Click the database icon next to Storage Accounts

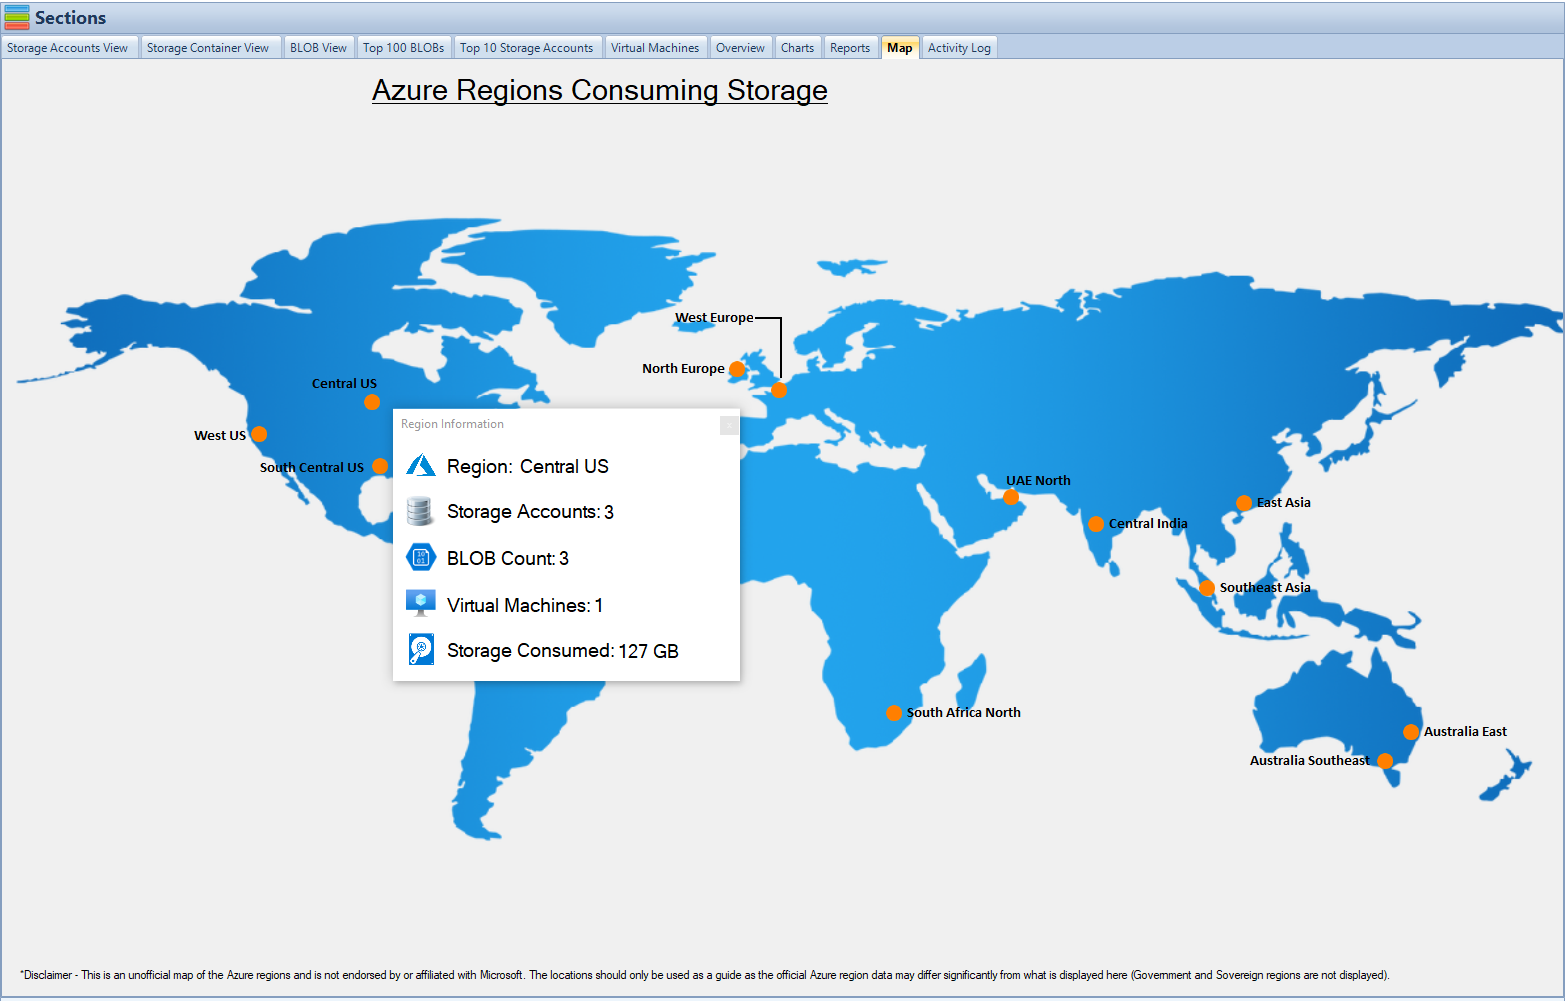[420, 511]
